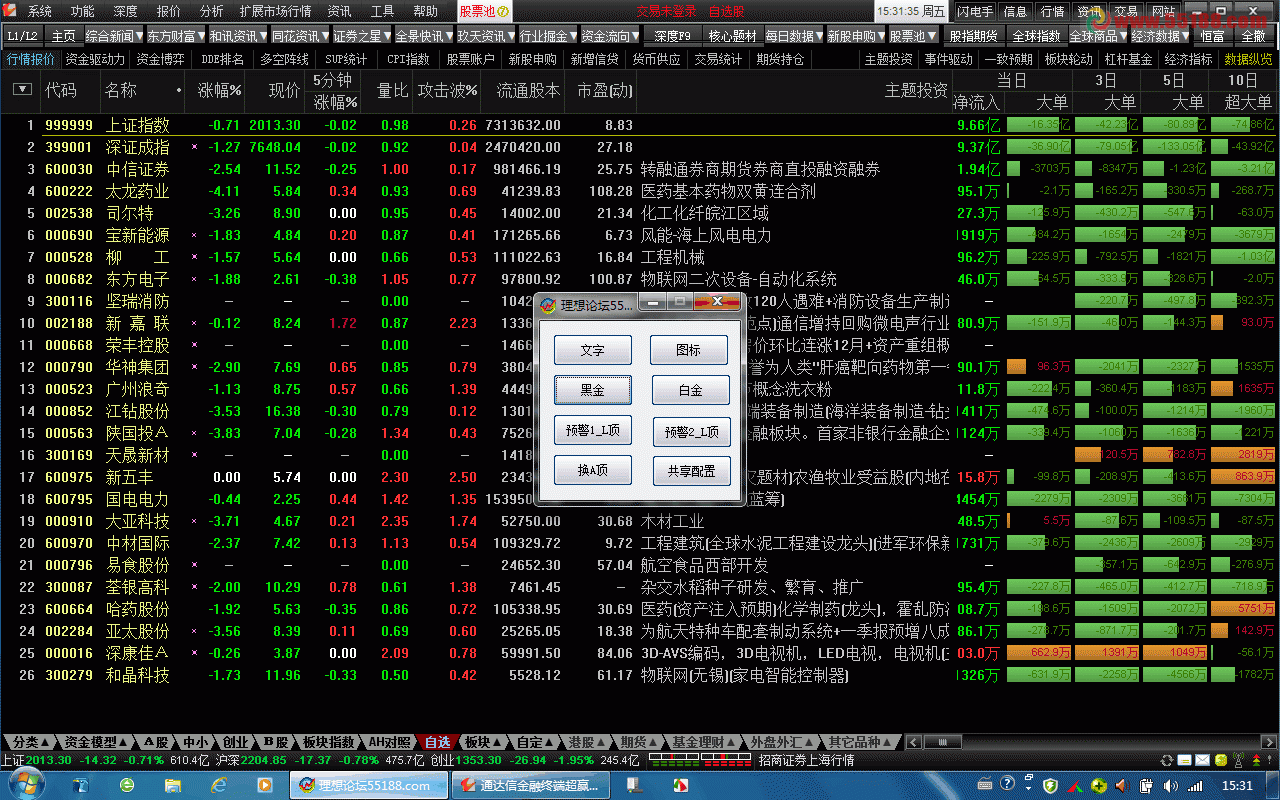Switch to the 数据纵览 right tab
The width and height of the screenshot is (1280, 800).
1248,59
